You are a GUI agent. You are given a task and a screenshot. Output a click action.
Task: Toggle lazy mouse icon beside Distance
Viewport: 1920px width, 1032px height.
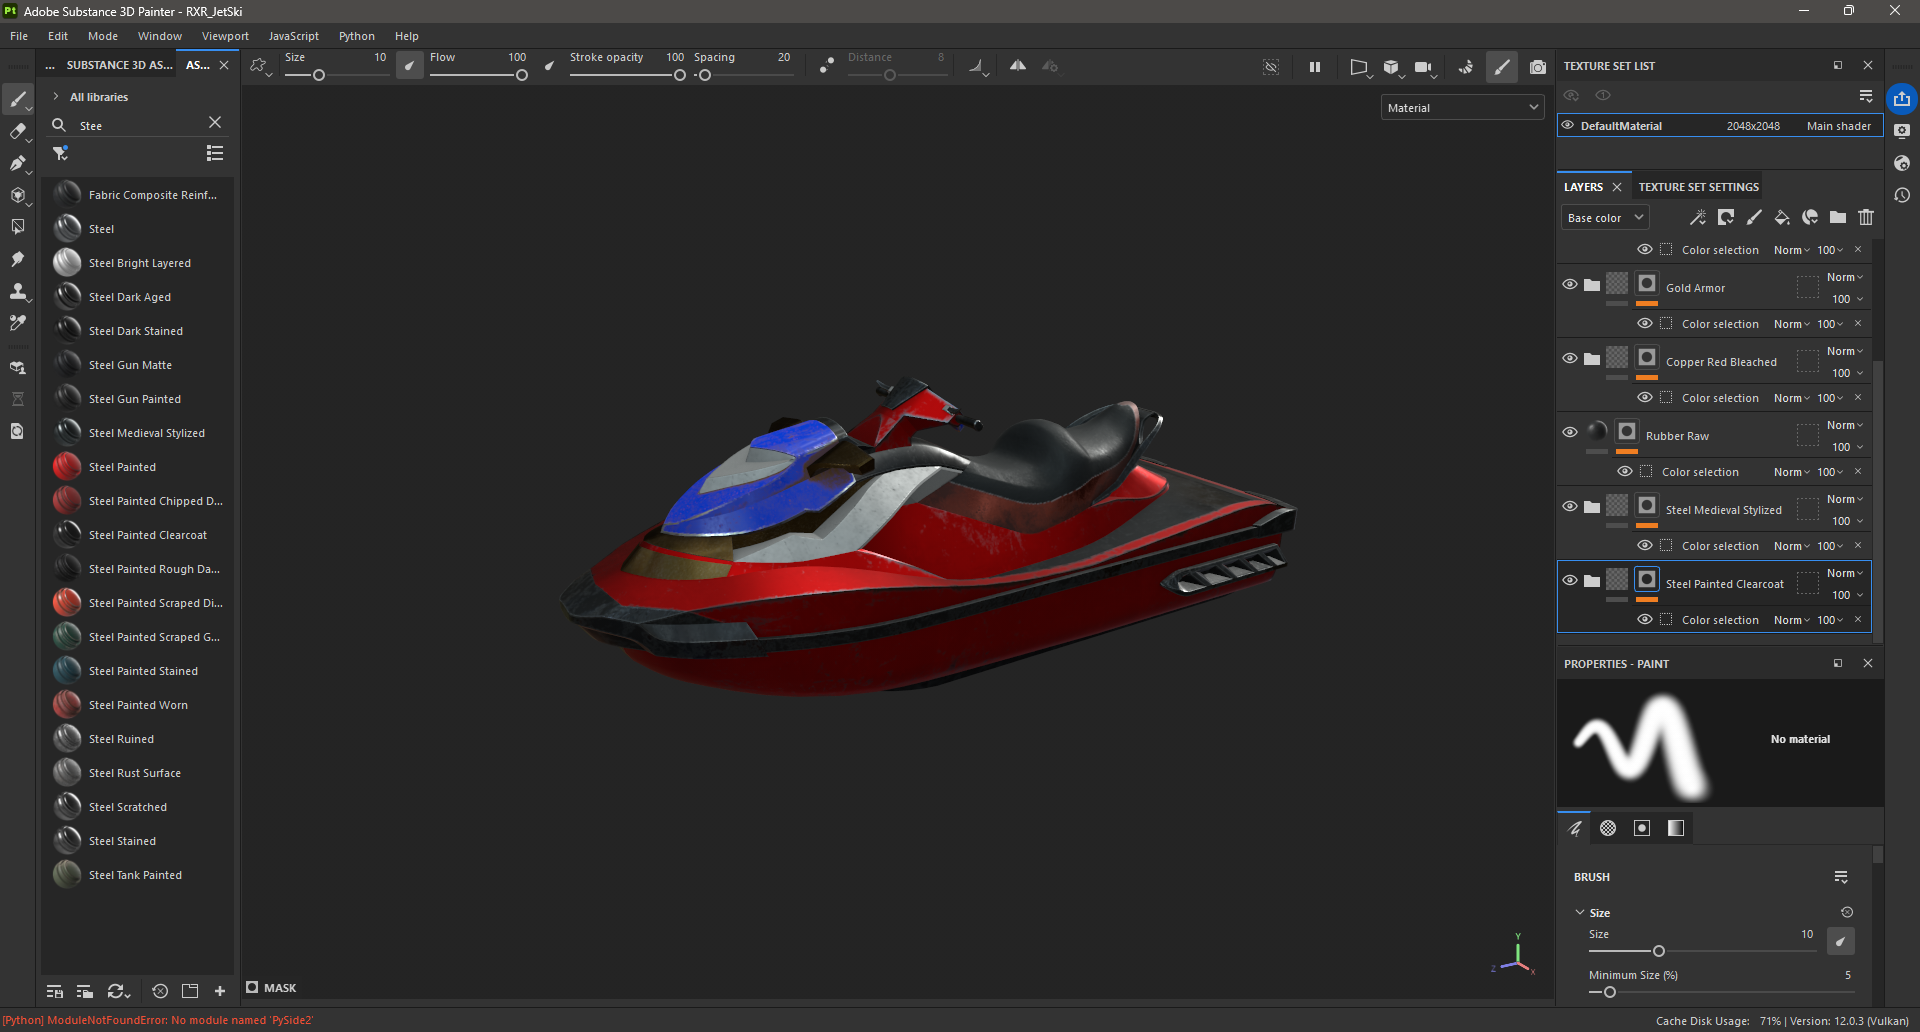[x=827, y=66]
